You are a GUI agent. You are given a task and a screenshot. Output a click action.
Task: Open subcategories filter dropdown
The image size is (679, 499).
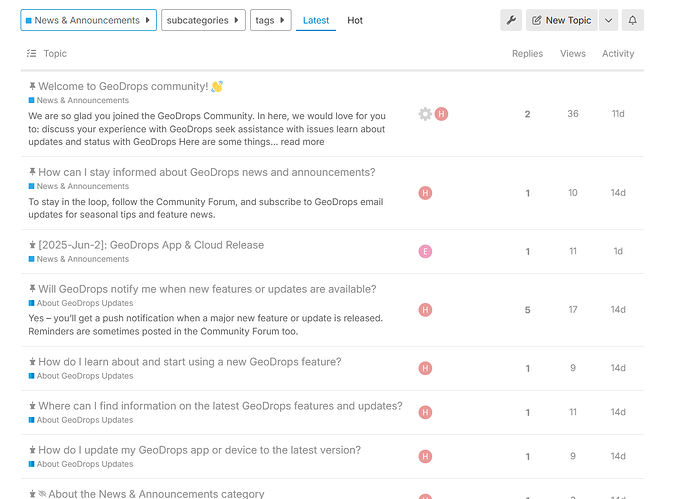pyautogui.click(x=203, y=20)
